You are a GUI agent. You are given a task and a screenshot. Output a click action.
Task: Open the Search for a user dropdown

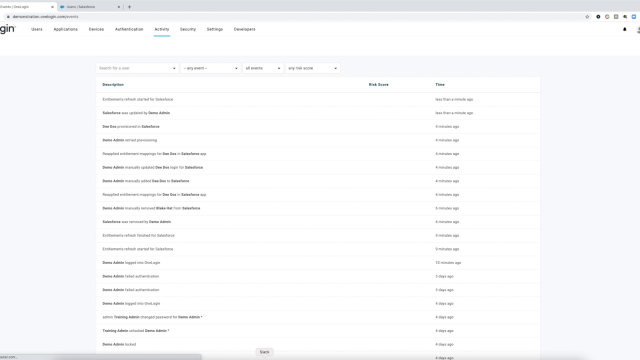pos(137,68)
